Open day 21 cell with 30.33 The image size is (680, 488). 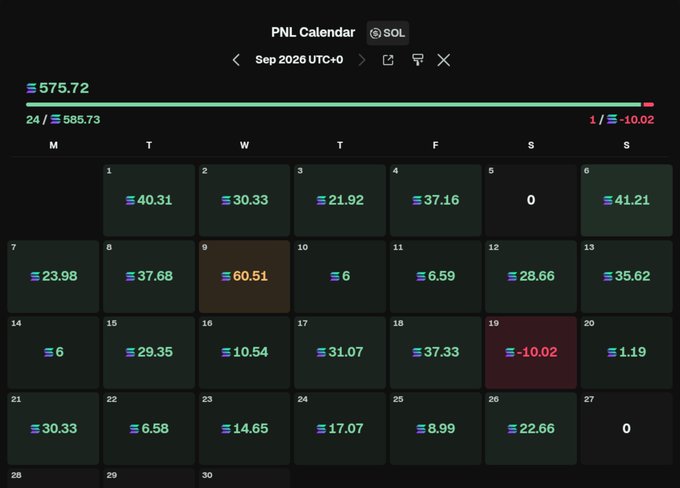tap(53, 429)
